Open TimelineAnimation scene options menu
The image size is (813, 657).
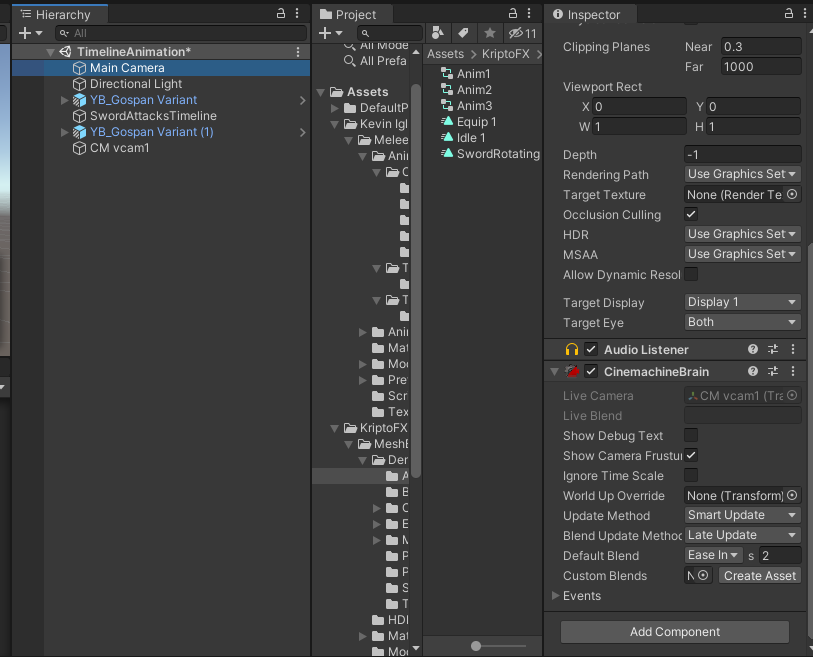[x=298, y=52]
